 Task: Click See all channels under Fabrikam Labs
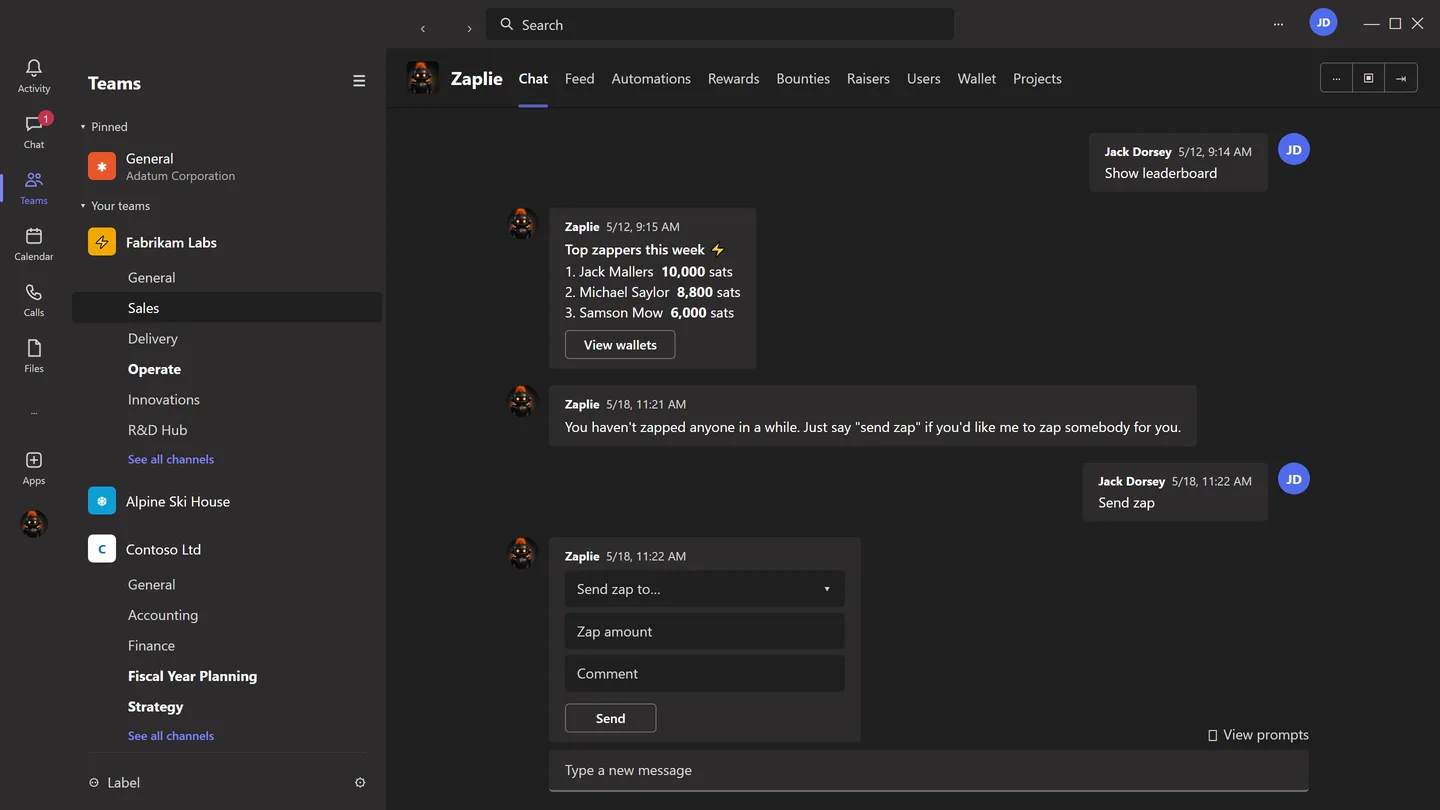point(171,459)
